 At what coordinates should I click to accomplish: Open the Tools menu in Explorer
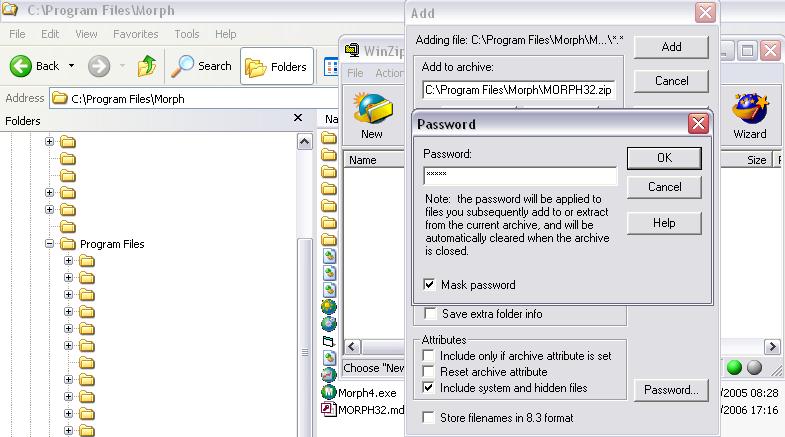coord(187,34)
